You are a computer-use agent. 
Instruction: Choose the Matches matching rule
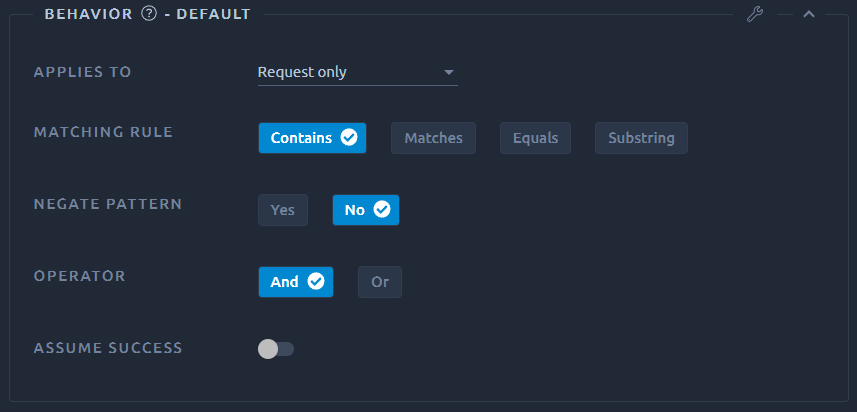(433, 138)
